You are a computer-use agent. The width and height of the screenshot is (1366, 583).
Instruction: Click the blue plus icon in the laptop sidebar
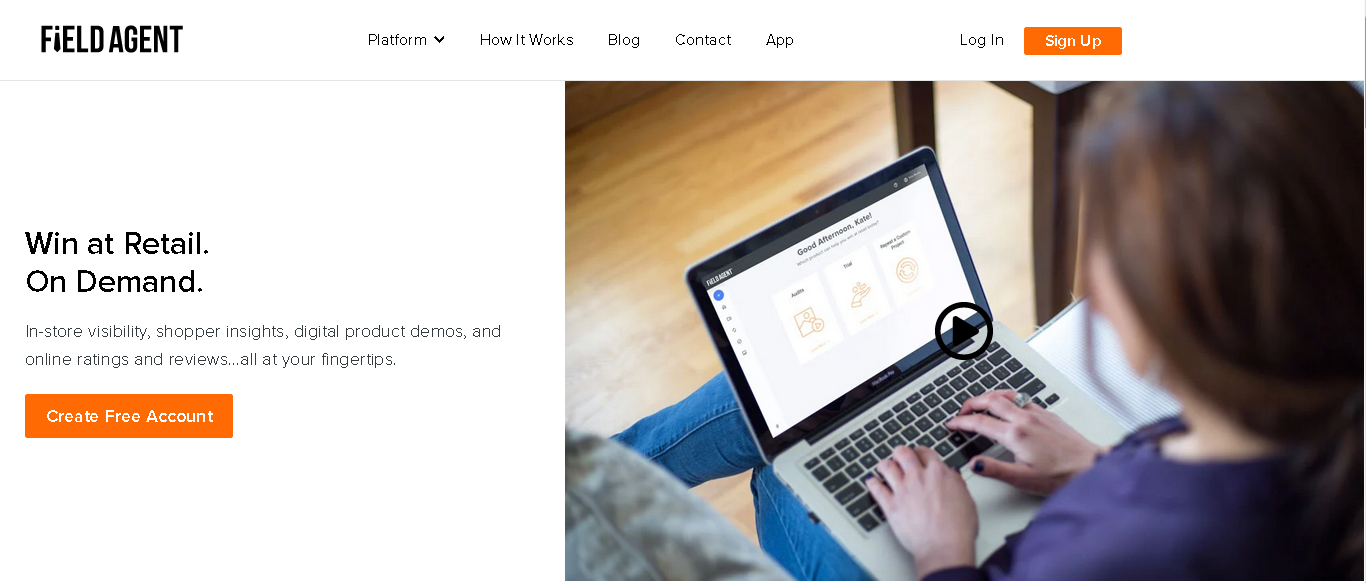coord(717,295)
